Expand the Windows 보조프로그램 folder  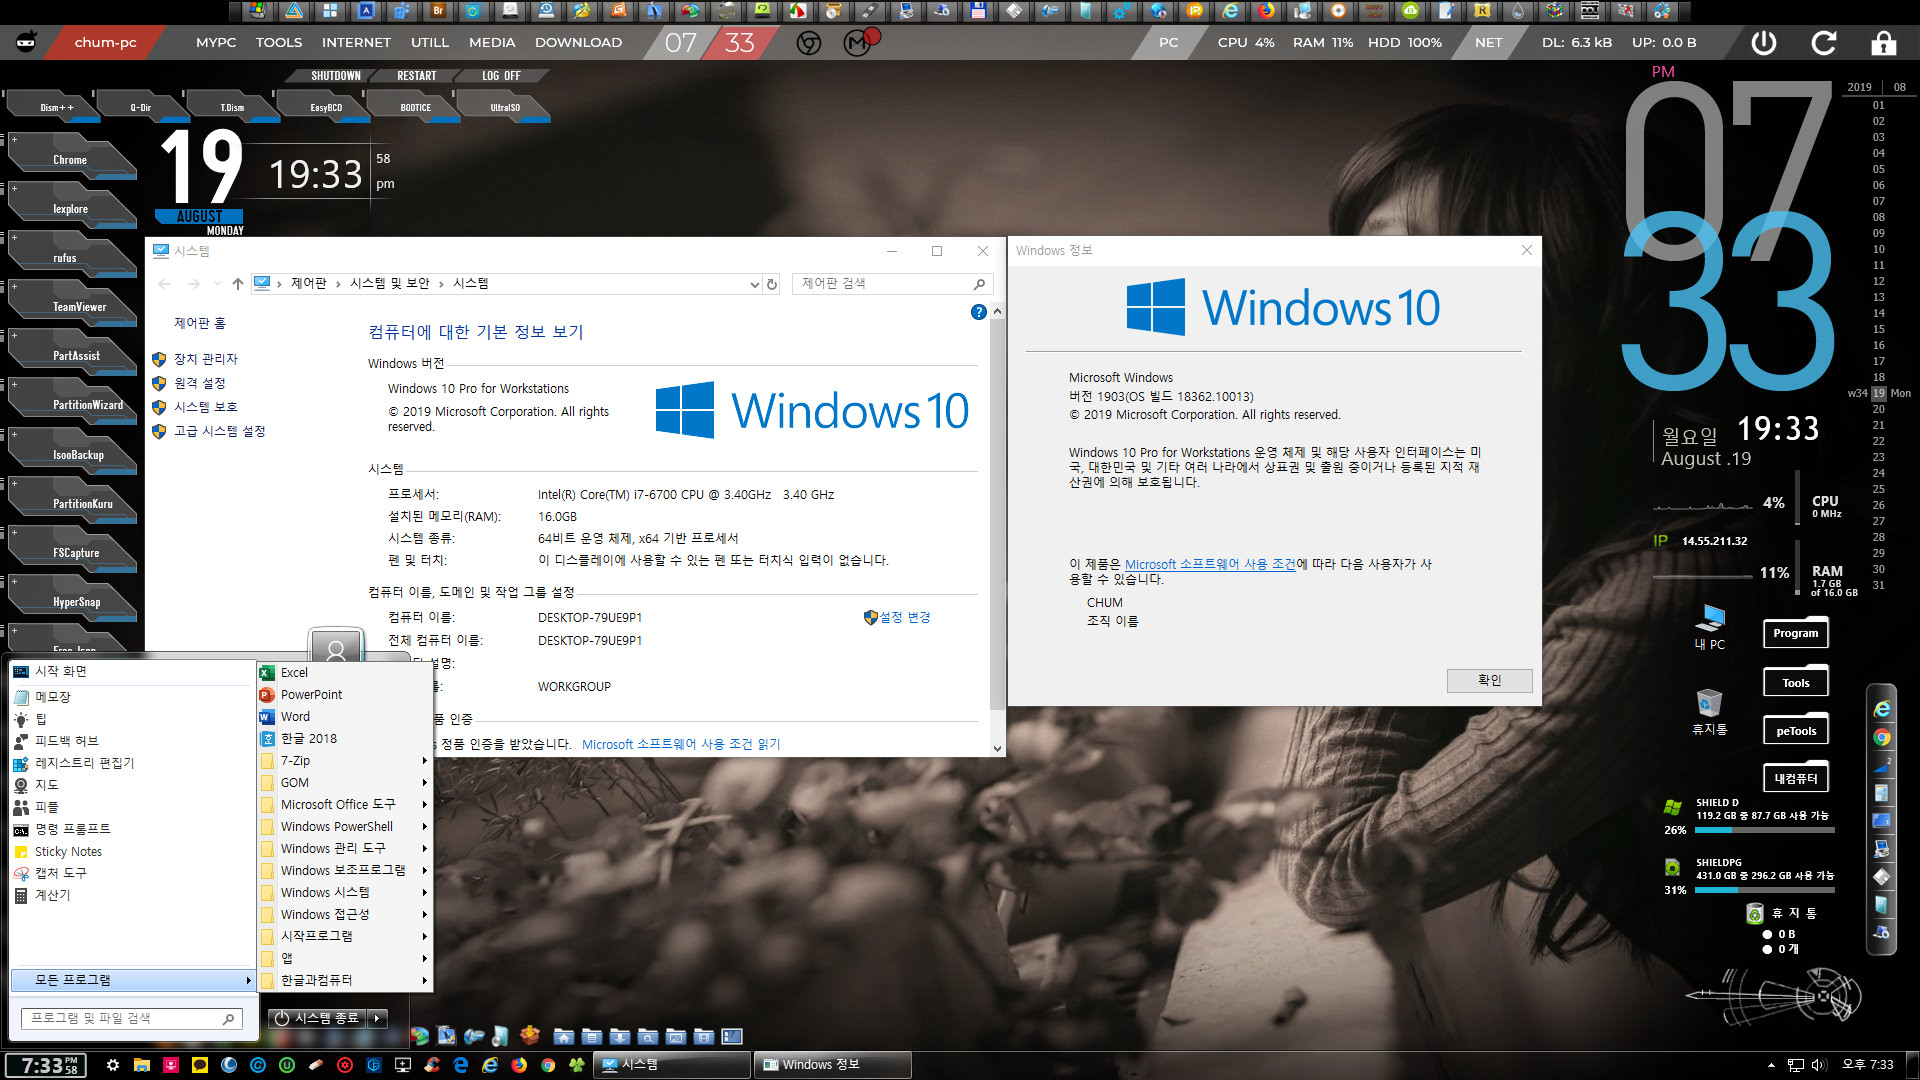point(345,871)
